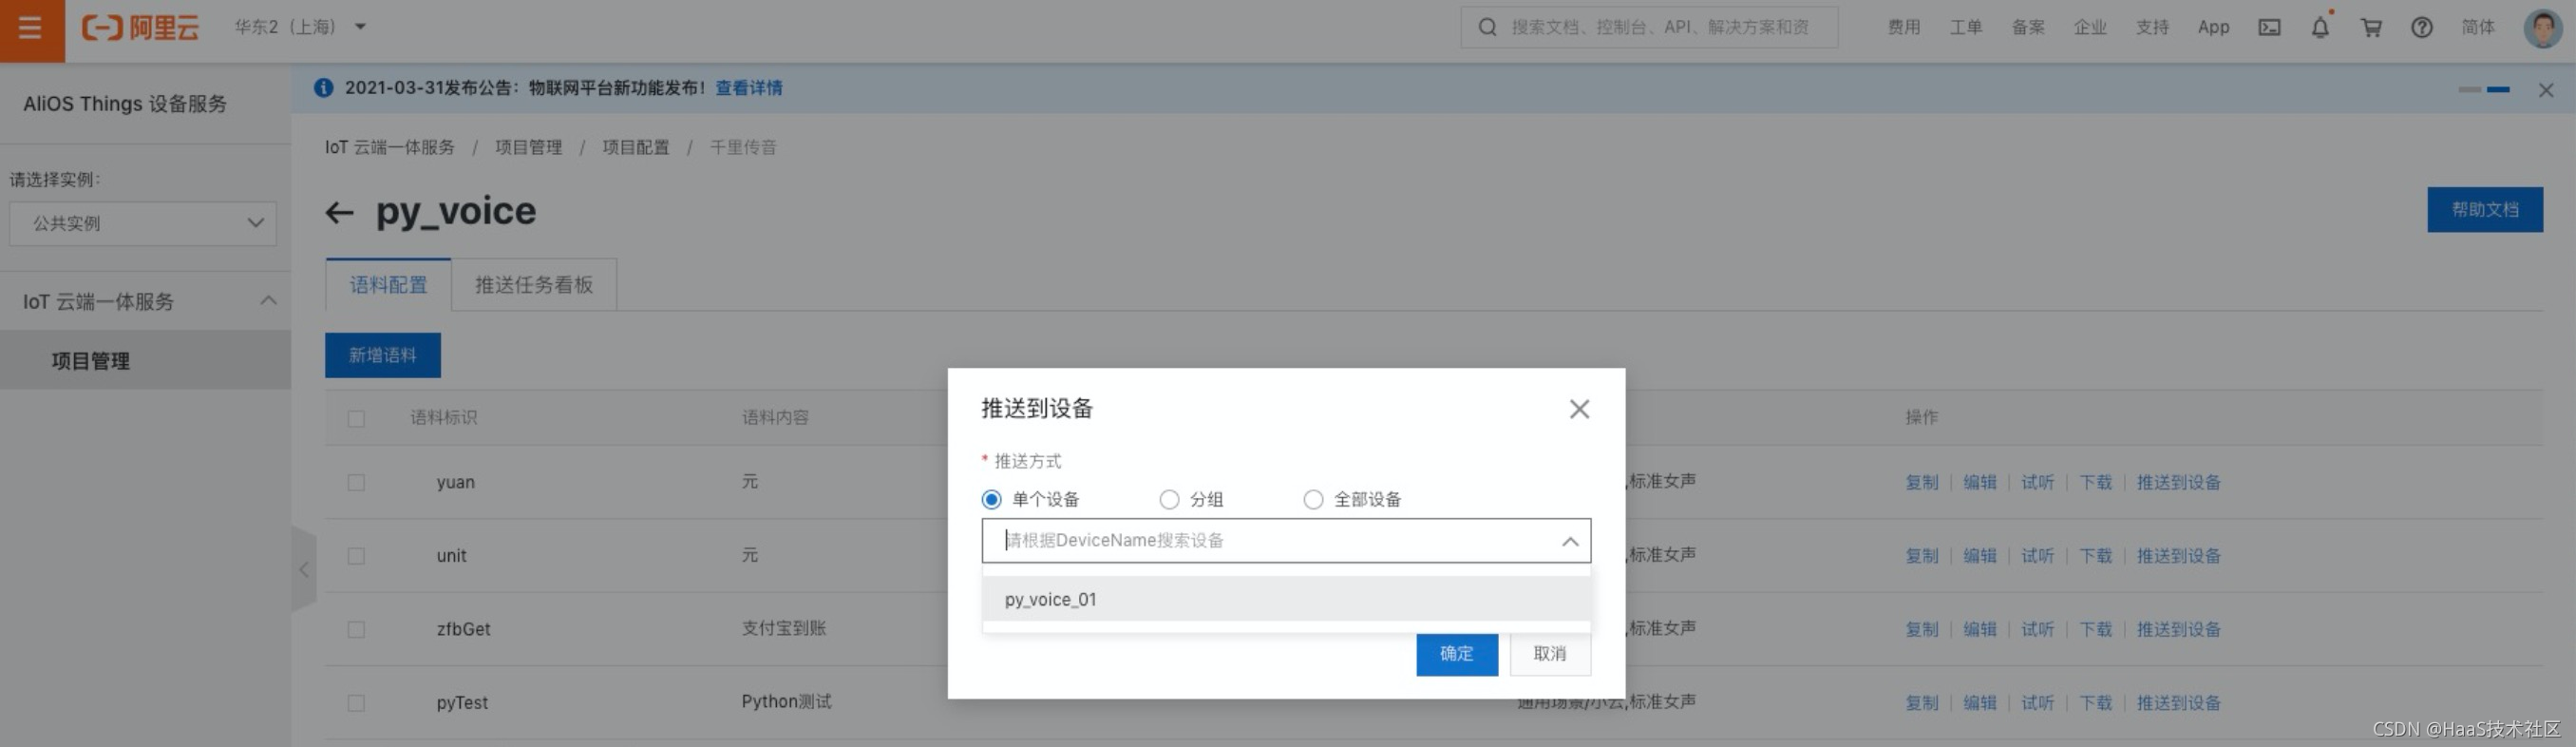2576x747 pixels.
Task: Go back with the arrow beside py_voice
Action: 340,212
